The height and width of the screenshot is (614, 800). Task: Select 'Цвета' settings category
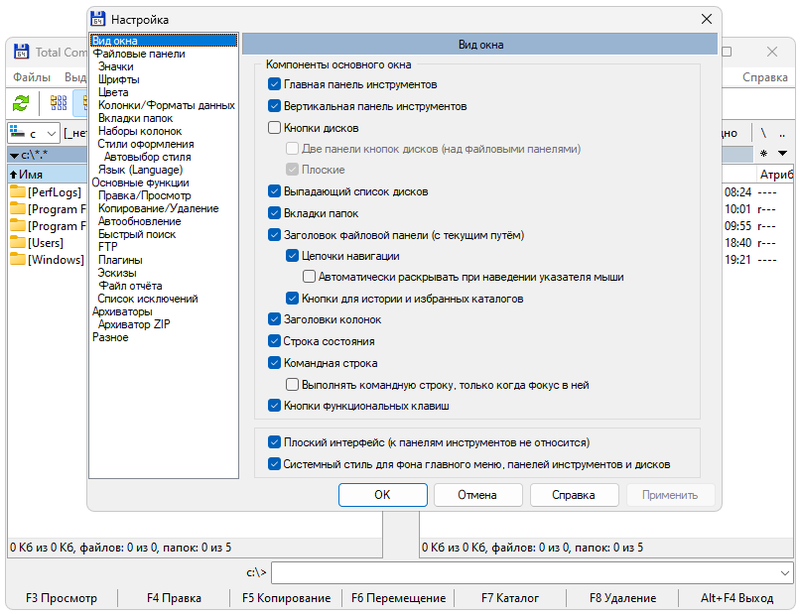click(x=113, y=92)
